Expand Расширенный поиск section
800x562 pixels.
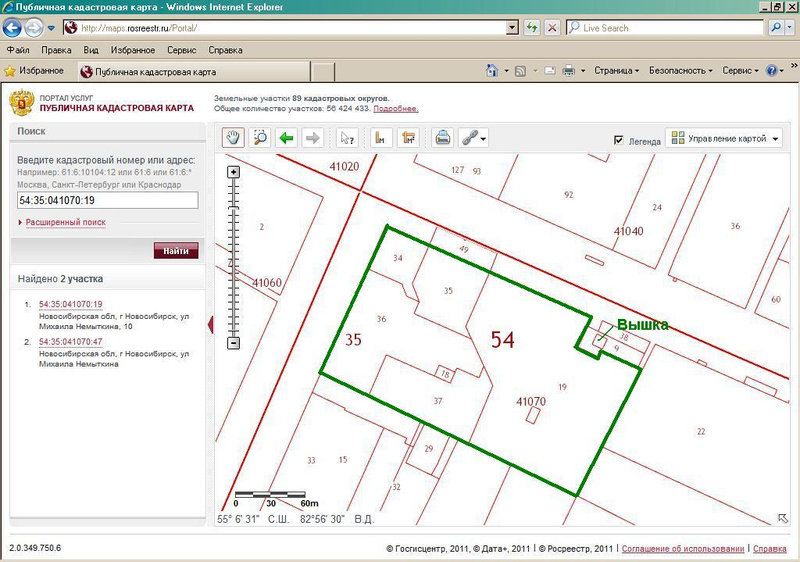pos(65,222)
